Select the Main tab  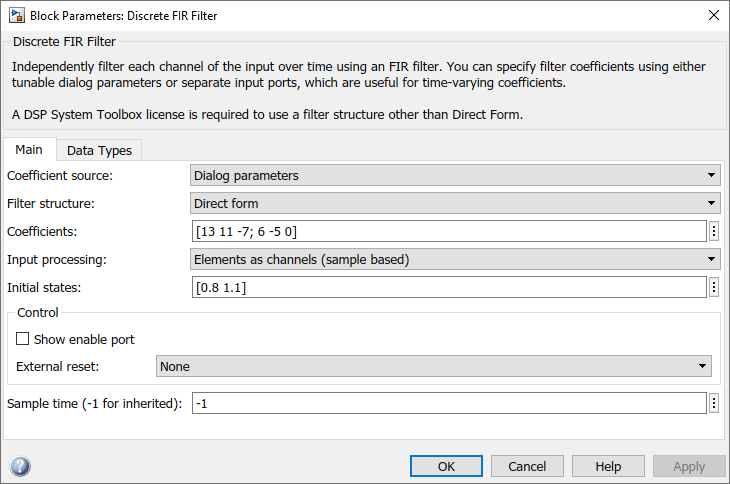29,149
